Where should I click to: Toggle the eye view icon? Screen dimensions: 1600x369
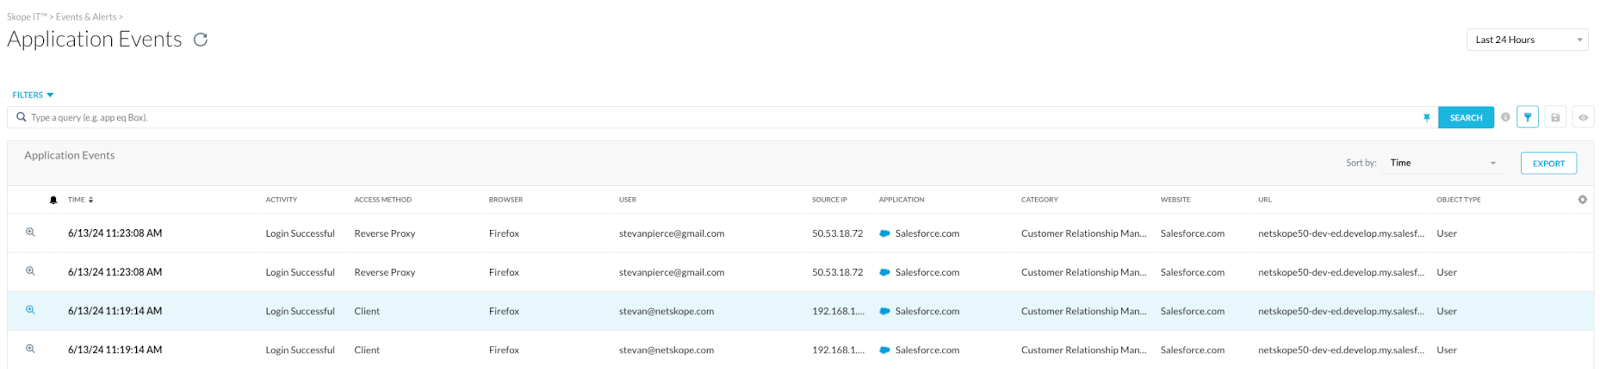point(1583,117)
